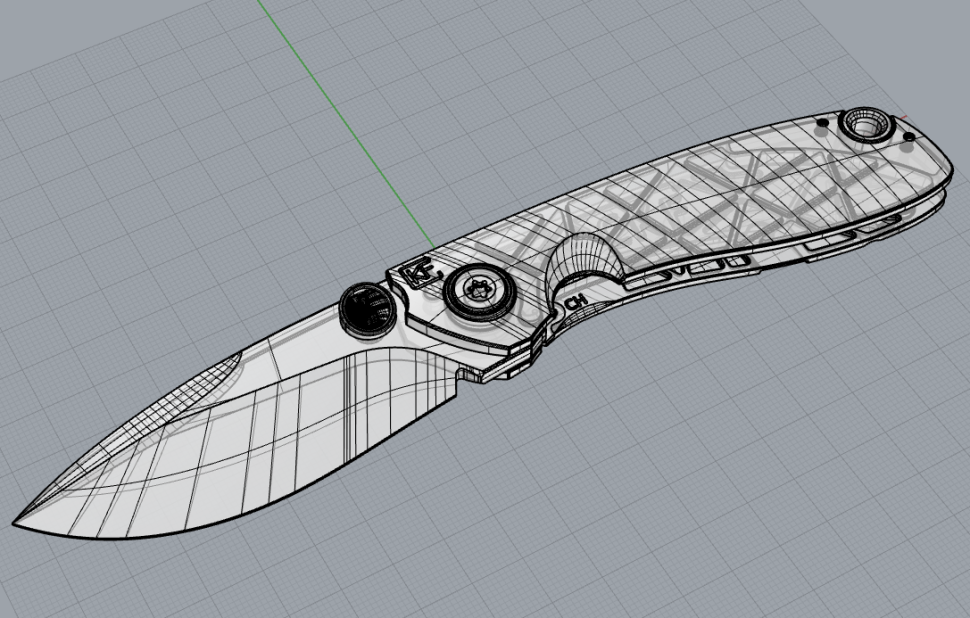This screenshot has width=970, height=618.
Task: Click the KF maker's mark engraving
Action: tap(416, 274)
